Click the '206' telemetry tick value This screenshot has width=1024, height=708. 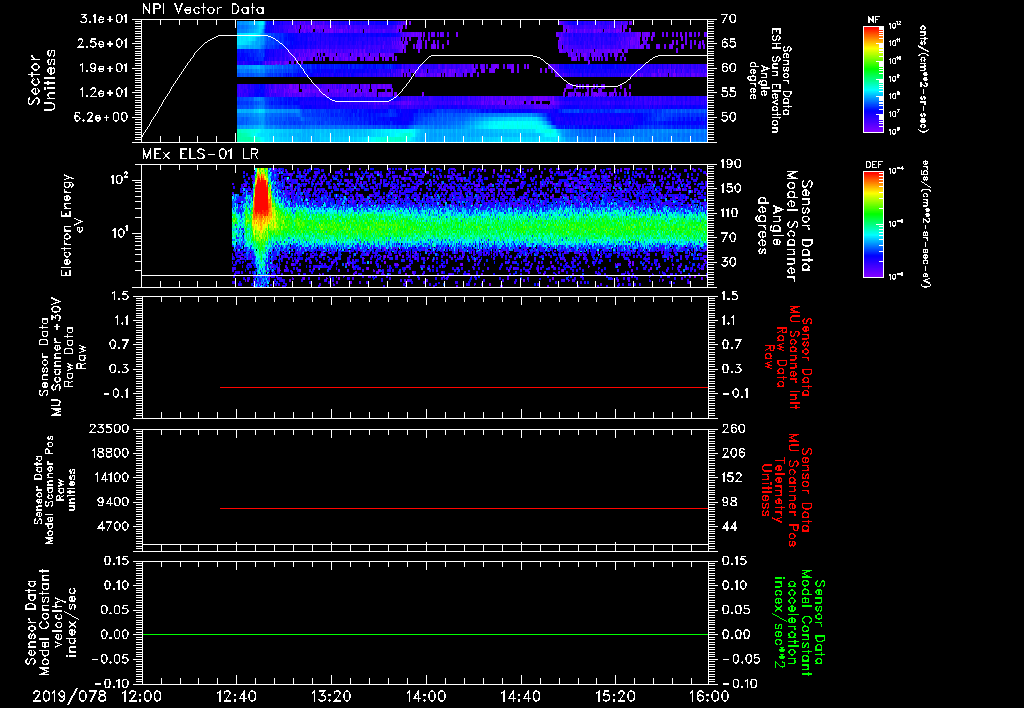(x=733, y=453)
